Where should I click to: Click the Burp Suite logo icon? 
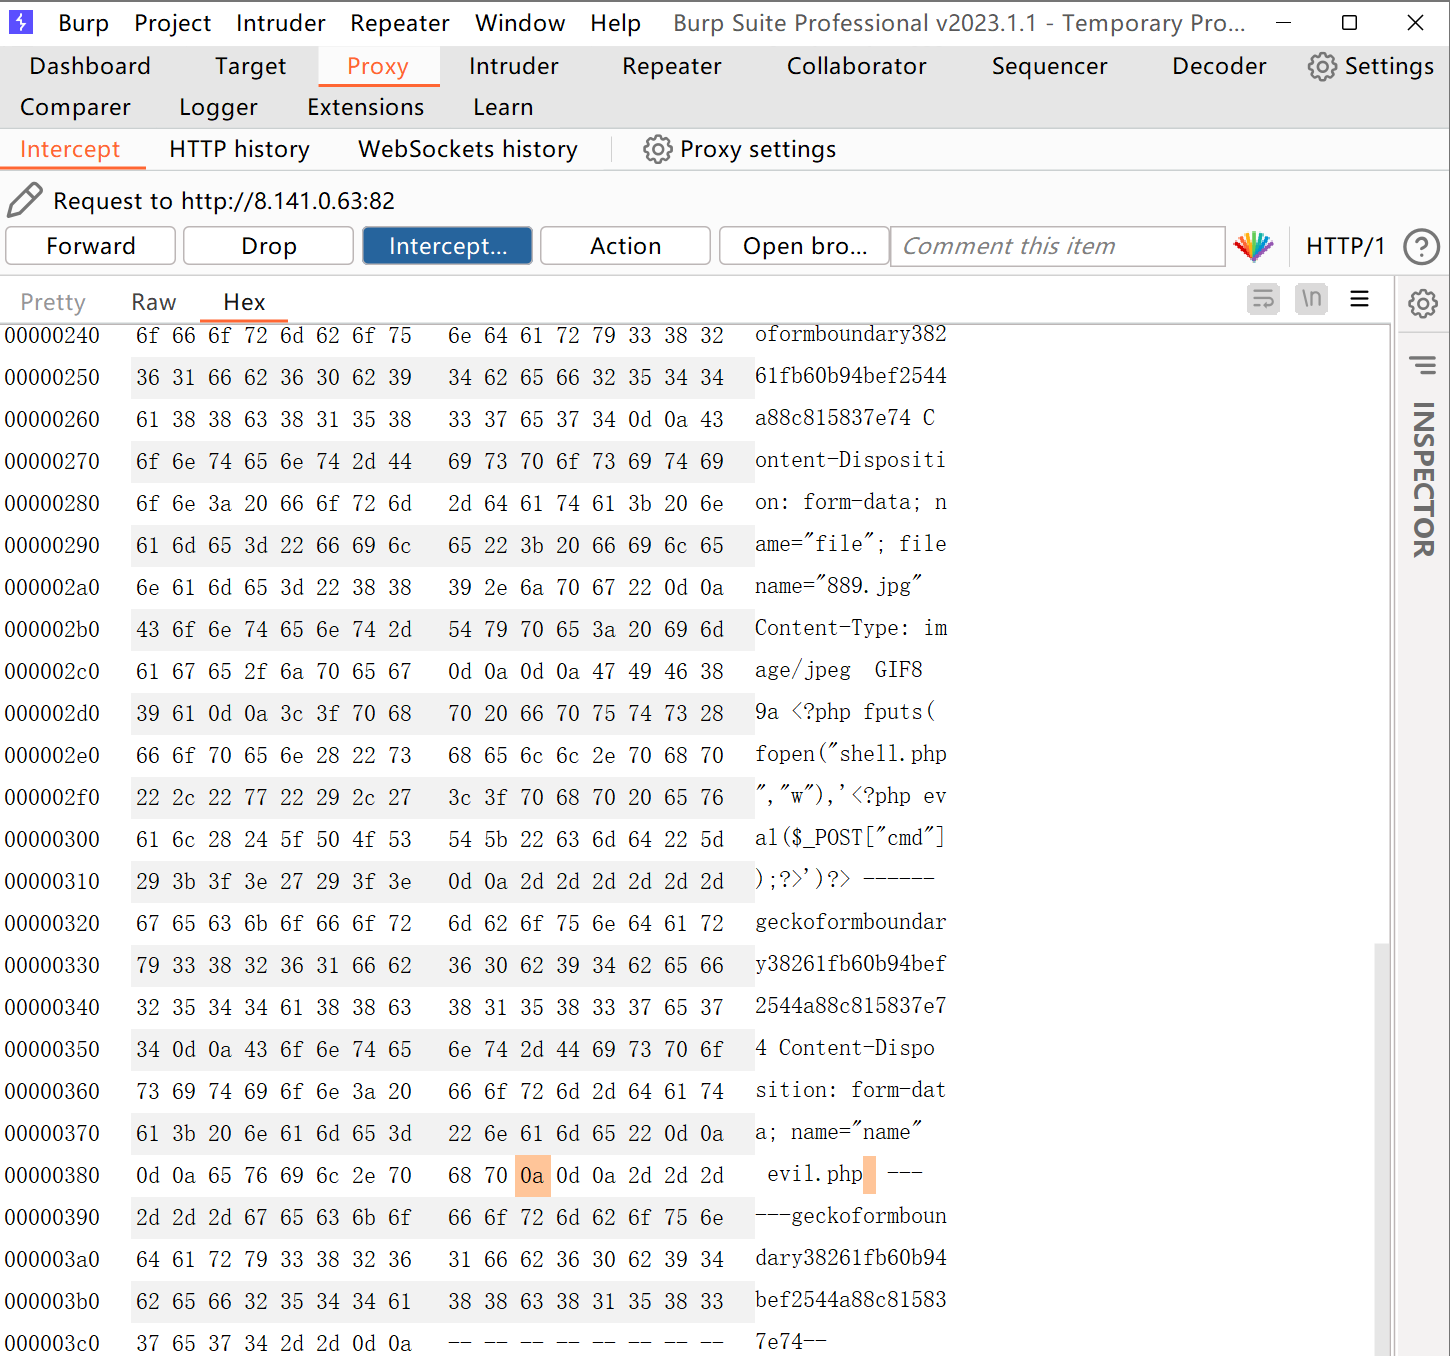point(20,22)
